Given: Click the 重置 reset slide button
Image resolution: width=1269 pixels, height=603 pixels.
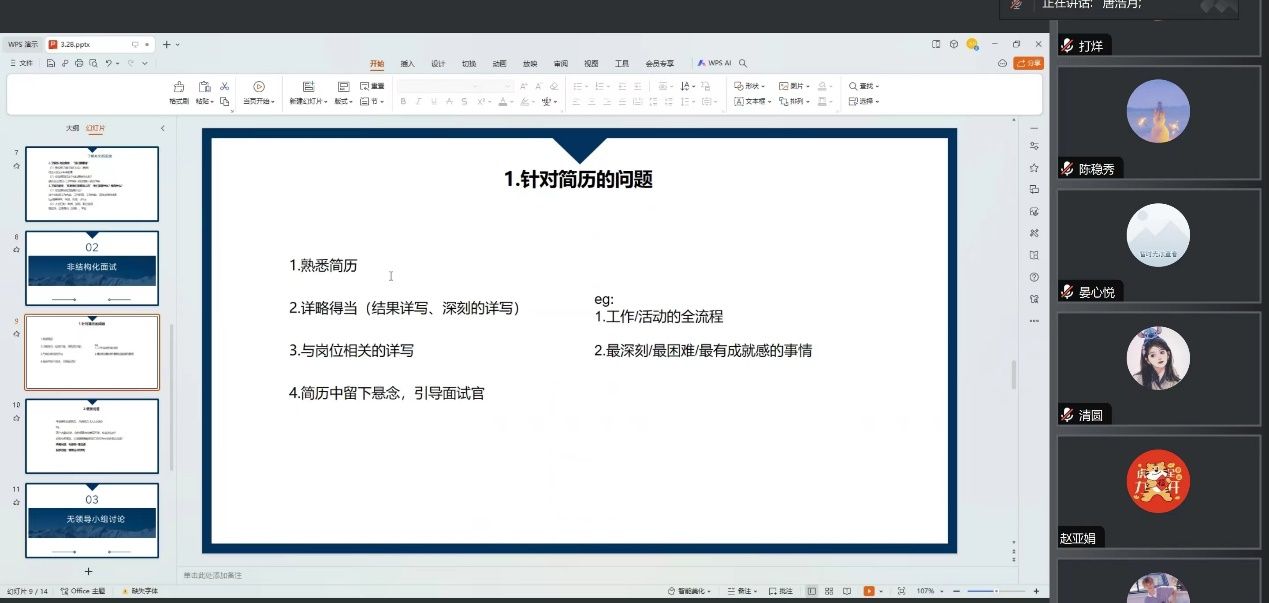Looking at the screenshot, I should [x=372, y=86].
